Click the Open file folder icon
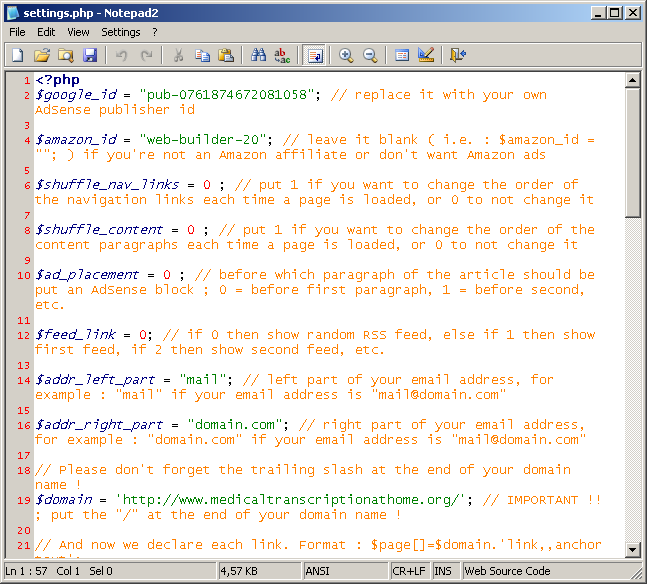Viewport: 647px width, 584px height. (x=41, y=55)
